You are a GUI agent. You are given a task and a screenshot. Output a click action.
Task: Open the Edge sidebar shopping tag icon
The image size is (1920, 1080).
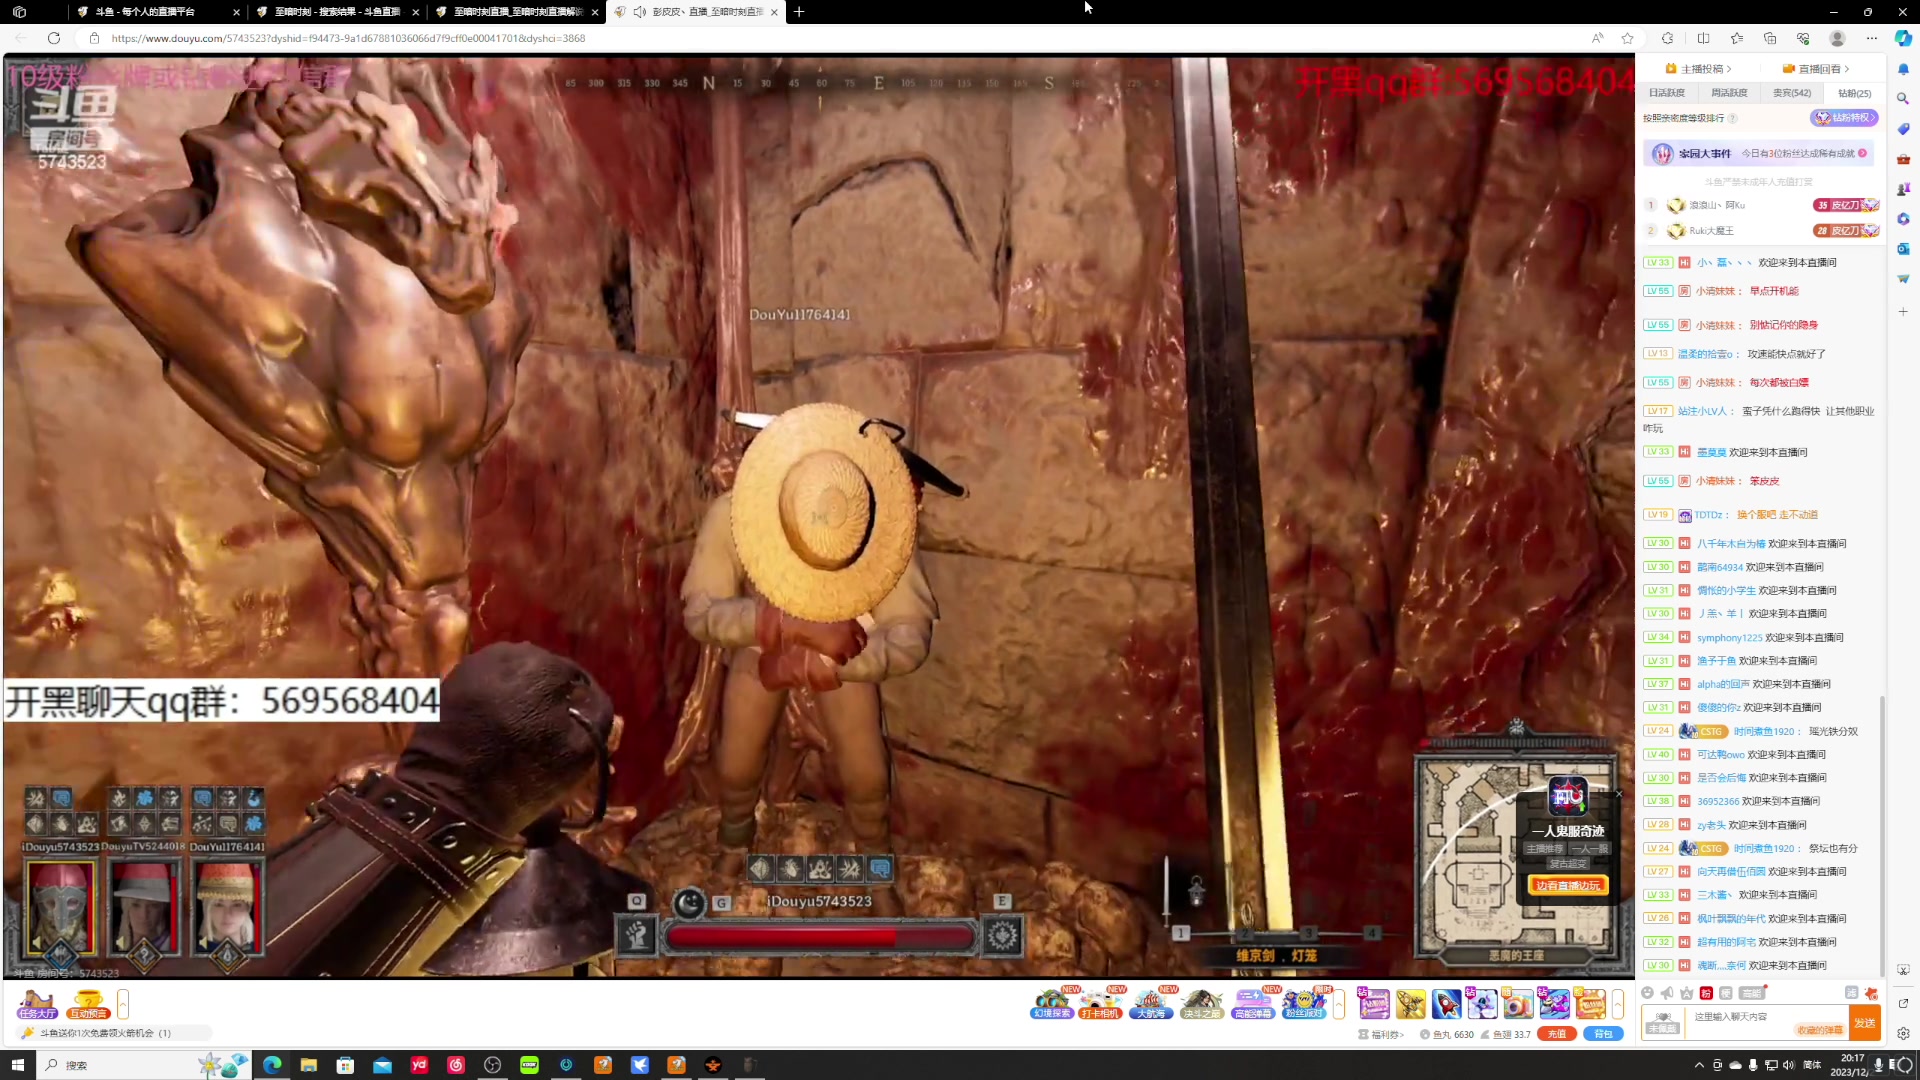1903,129
